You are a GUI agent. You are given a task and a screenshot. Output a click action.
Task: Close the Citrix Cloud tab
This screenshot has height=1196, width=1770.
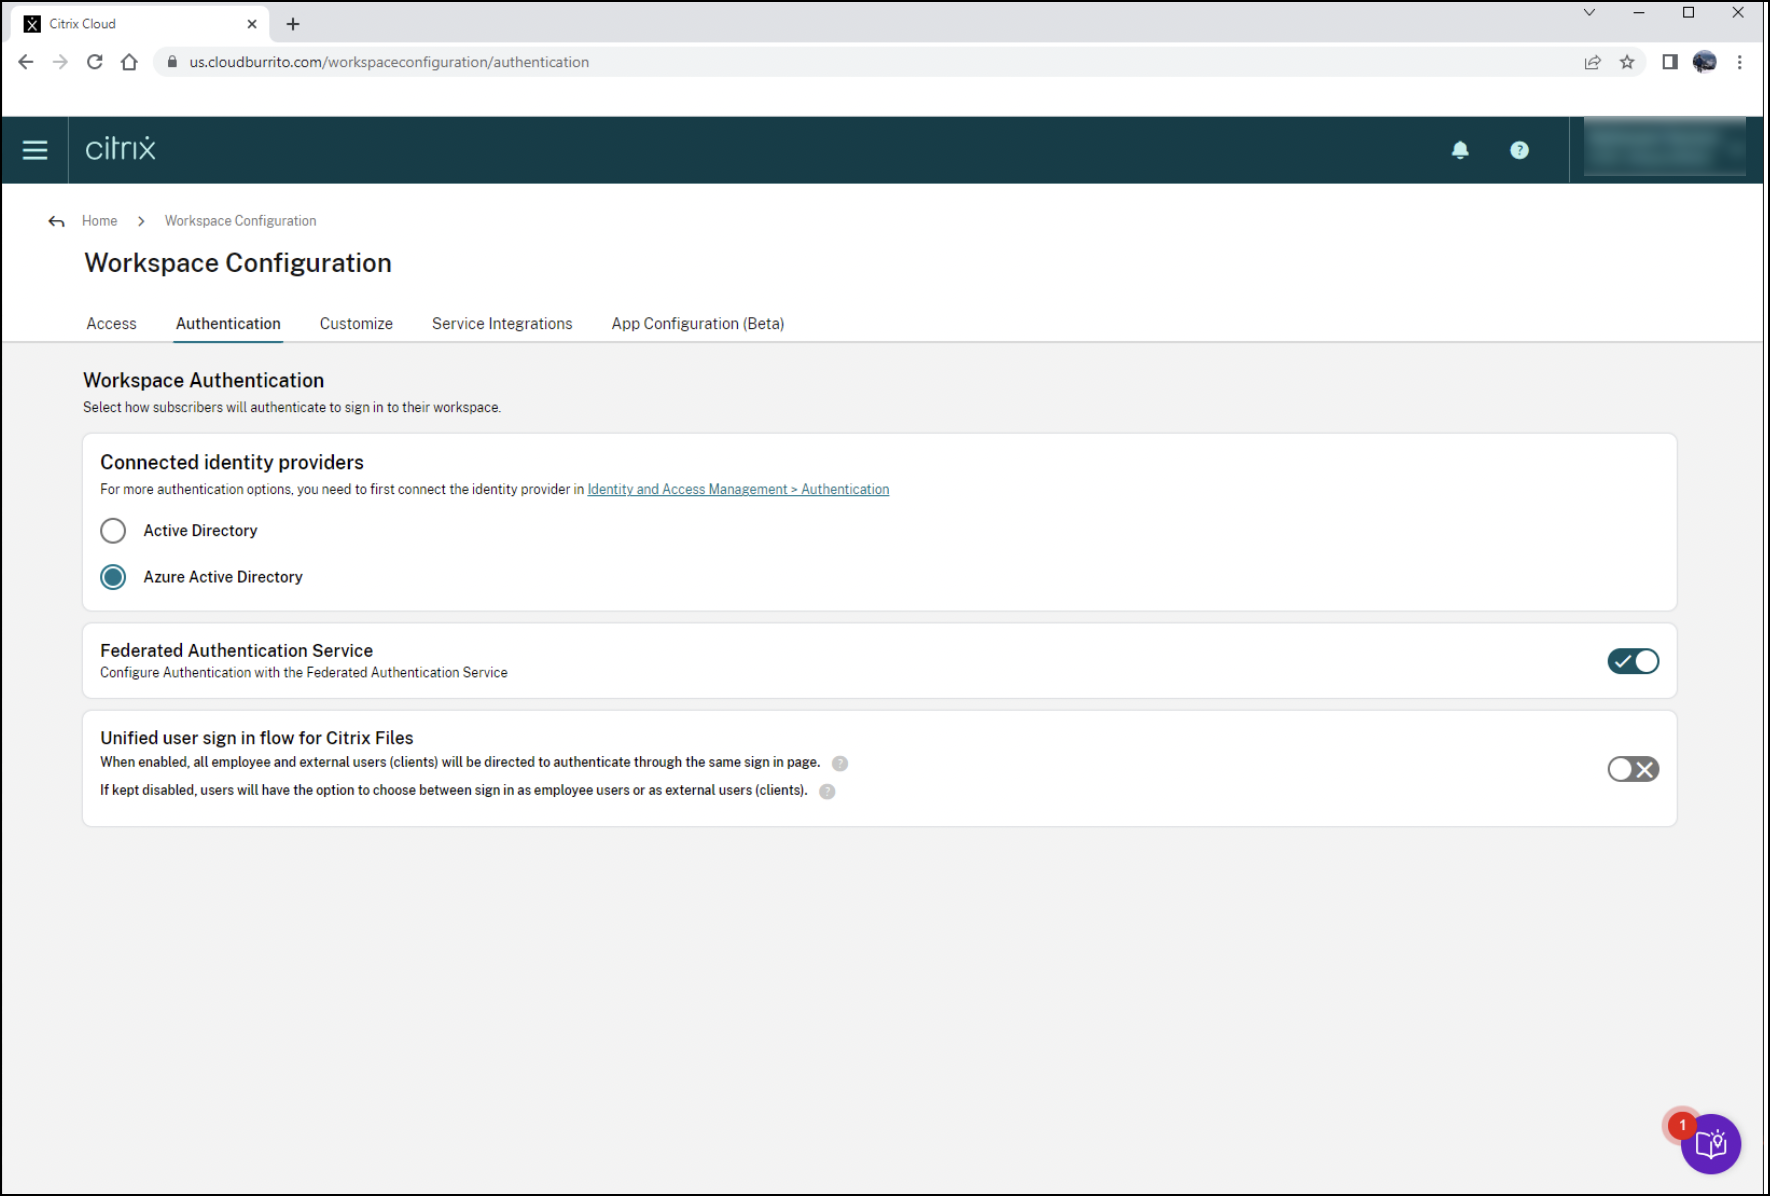tap(252, 24)
